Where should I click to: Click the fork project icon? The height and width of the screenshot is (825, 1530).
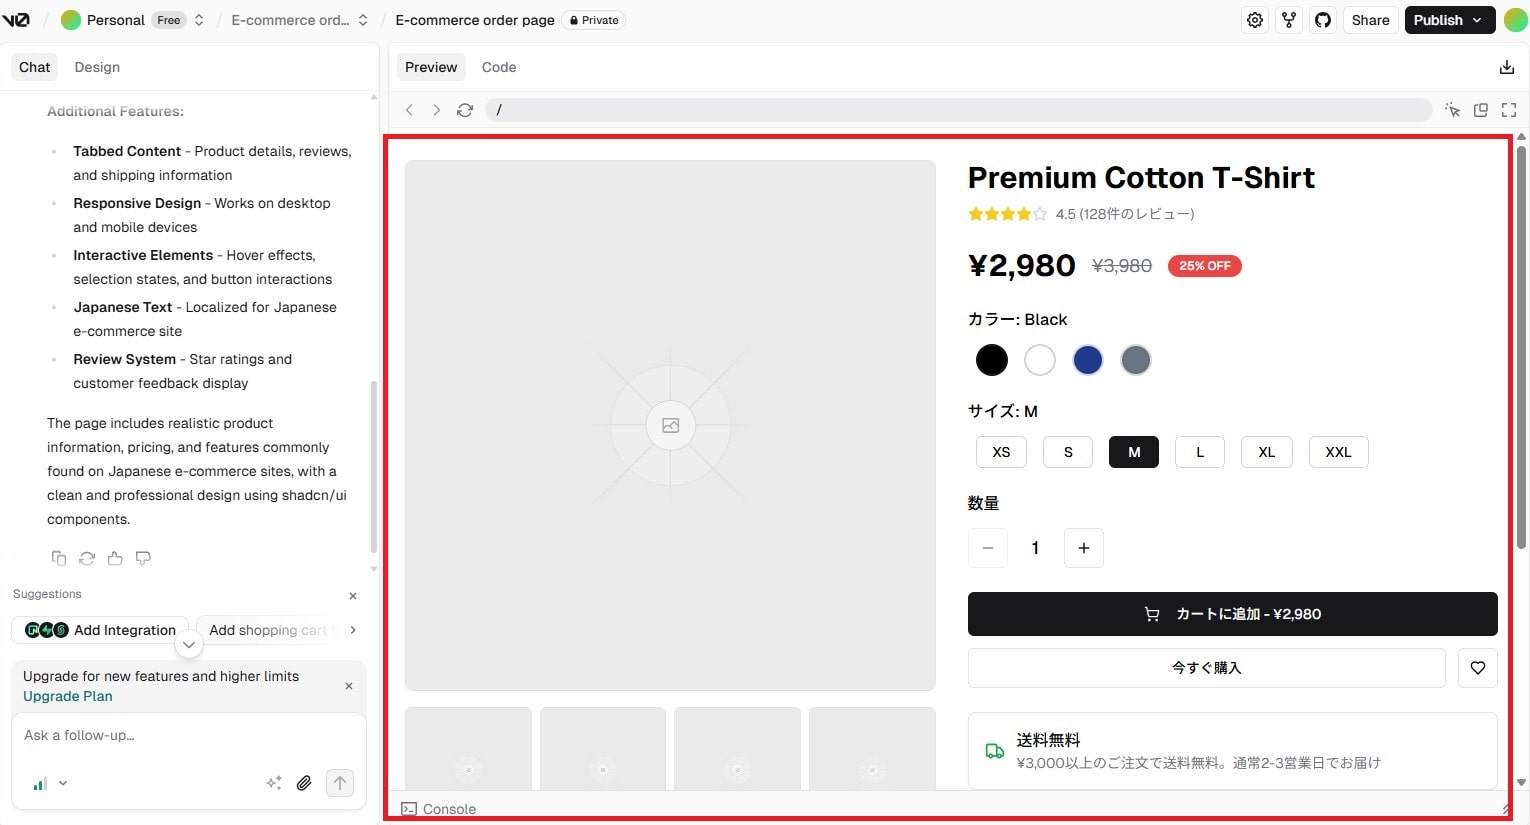[1289, 20]
